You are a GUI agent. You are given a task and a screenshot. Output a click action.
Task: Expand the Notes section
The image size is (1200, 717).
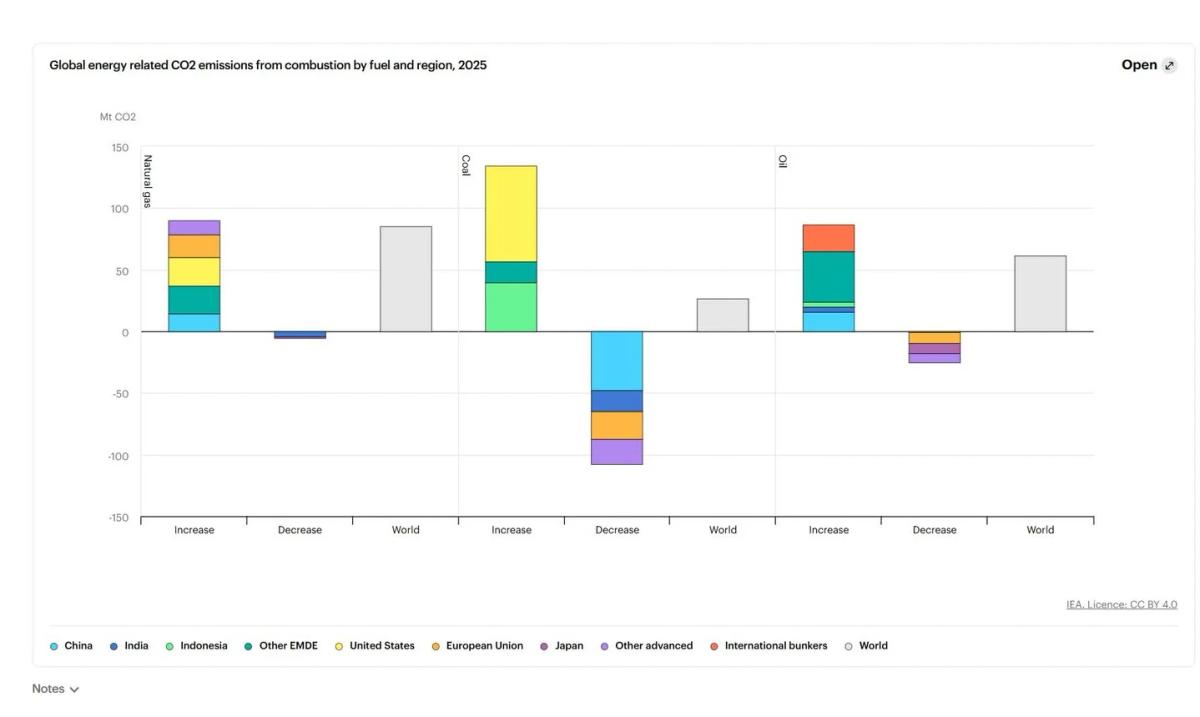click(48, 688)
